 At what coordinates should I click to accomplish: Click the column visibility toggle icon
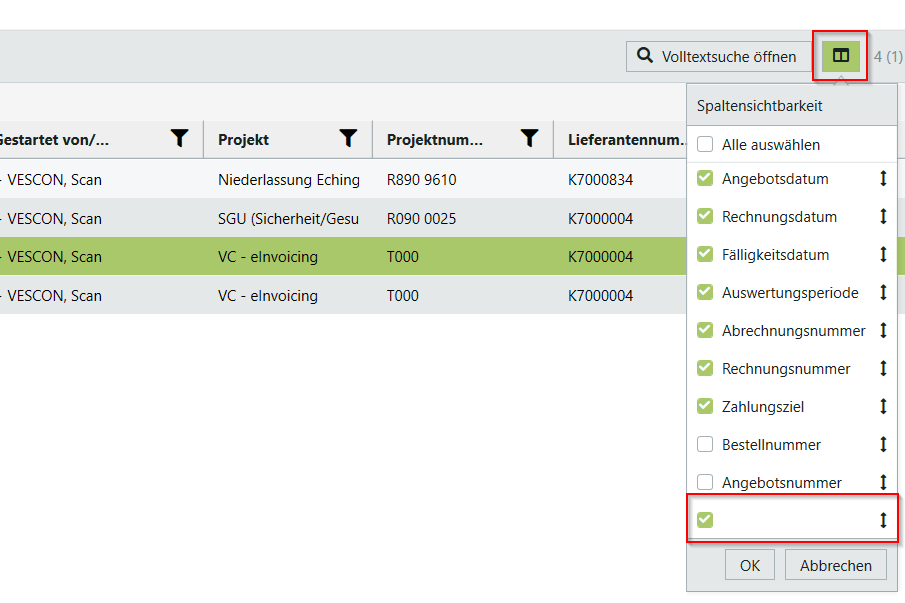pyautogui.click(x=841, y=56)
